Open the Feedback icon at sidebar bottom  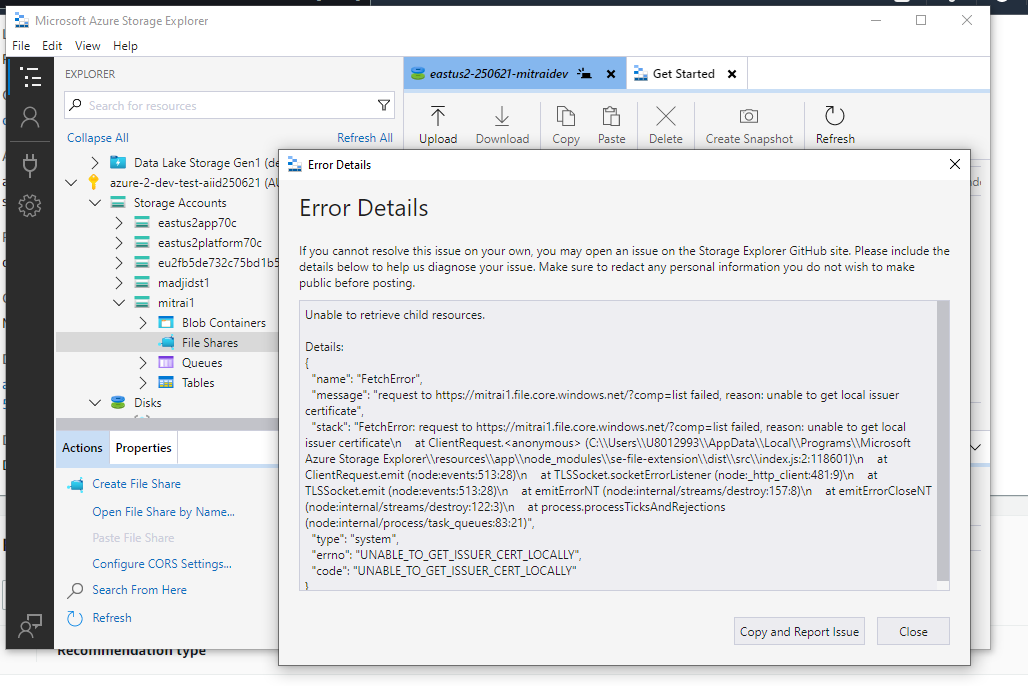pyautogui.click(x=30, y=626)
